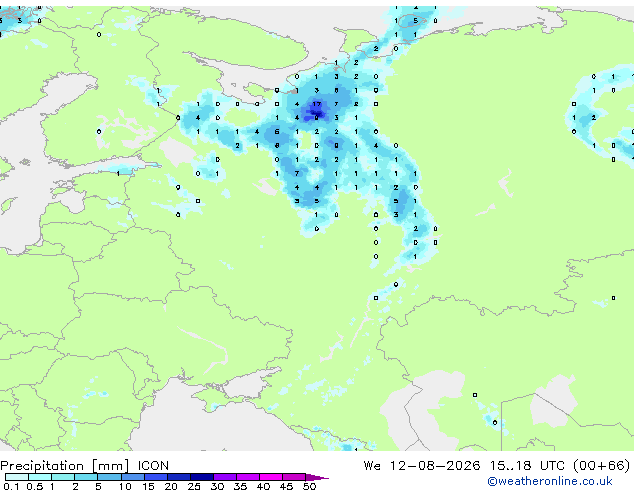Click the legend scale label '0.1'
The image size is (634, 490).
tap(11, 486)
